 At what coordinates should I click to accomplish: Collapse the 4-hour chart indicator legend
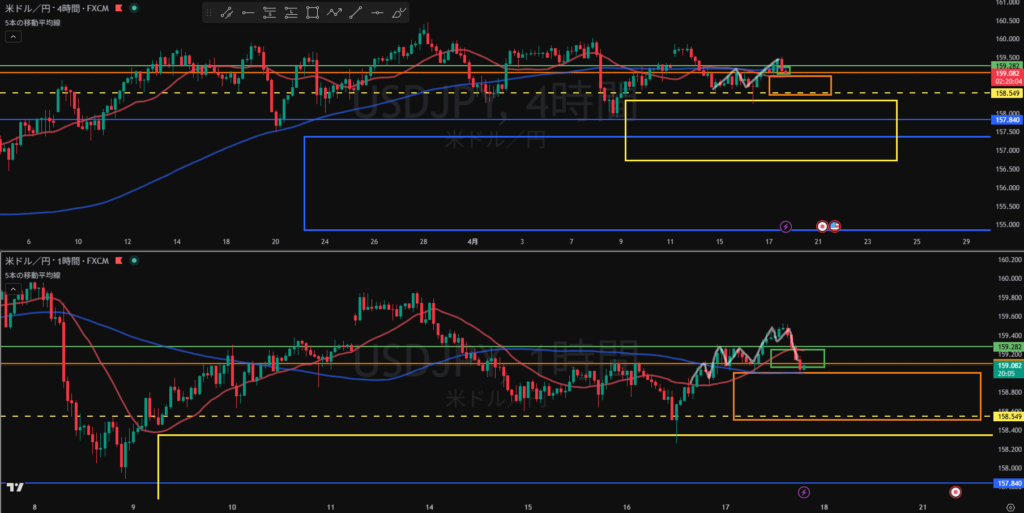[13, 36]
